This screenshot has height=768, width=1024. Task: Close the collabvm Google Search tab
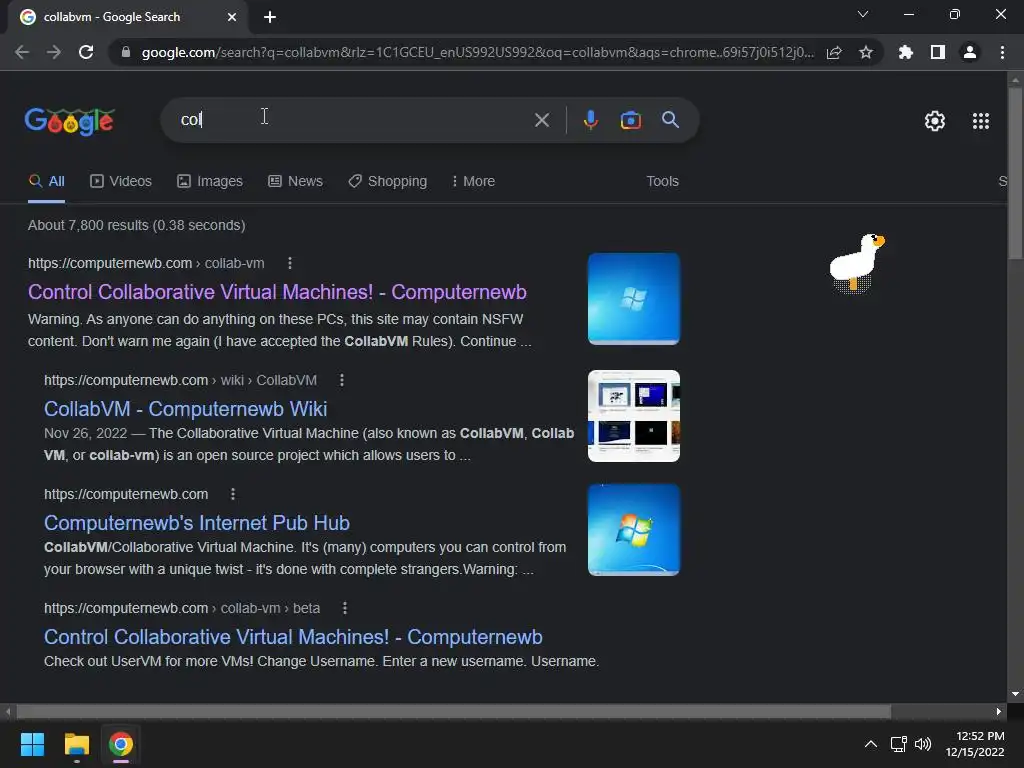pos(232,18)
